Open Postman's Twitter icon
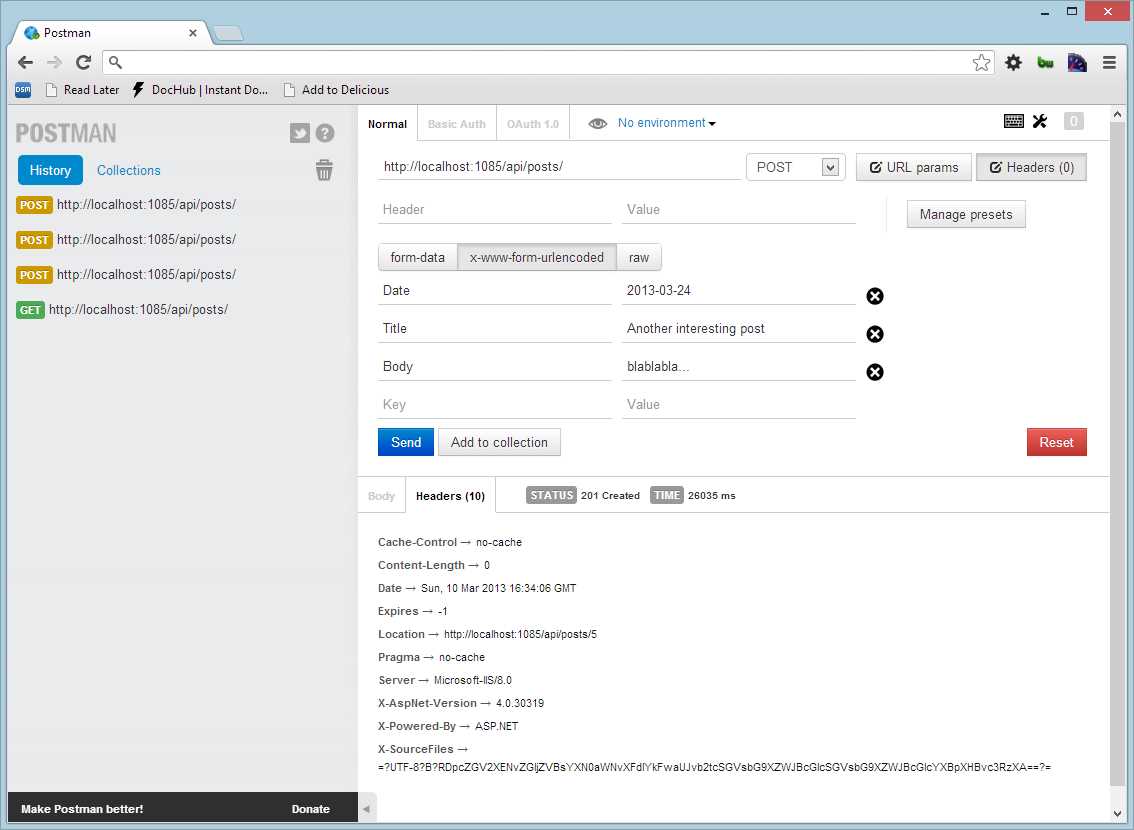The image size is (1134, 830). click(299, 133)
